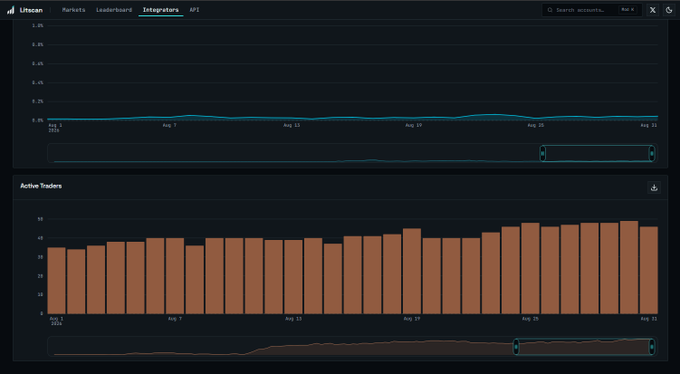The image size is (680, 374).
Task: Click the 0.2% axis label on upper chart
Action: [x=38, y=101]
